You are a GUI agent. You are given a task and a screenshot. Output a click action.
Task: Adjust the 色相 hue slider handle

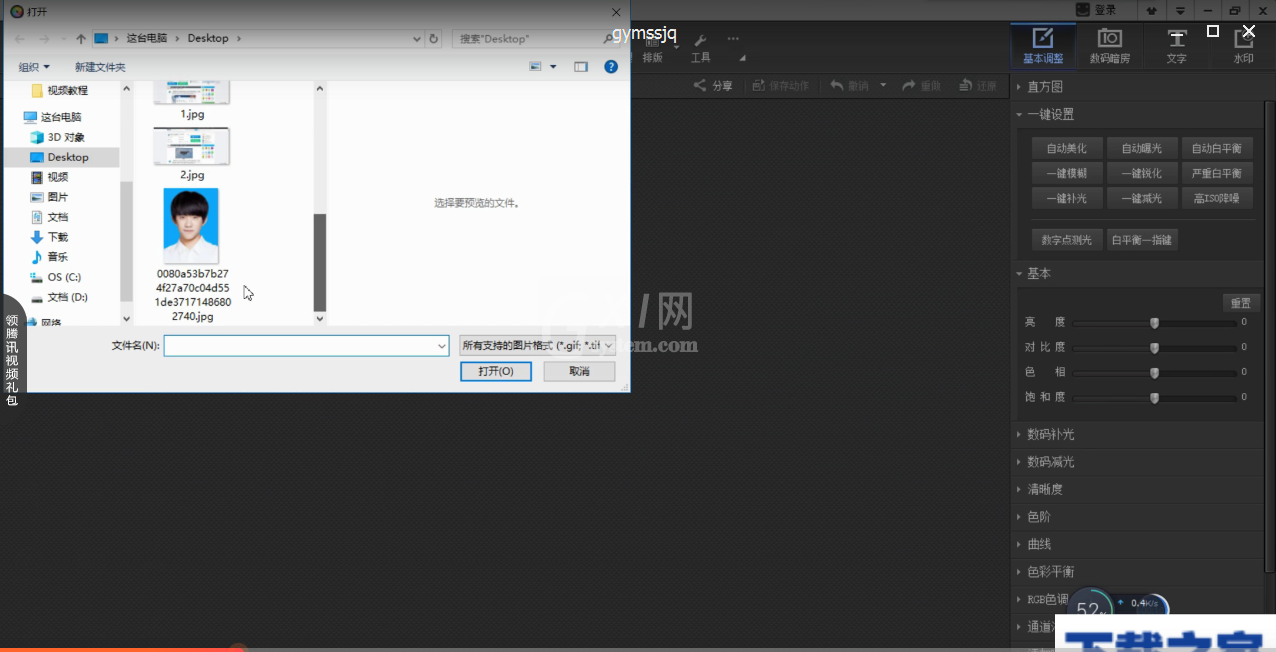click(1155, 372)
